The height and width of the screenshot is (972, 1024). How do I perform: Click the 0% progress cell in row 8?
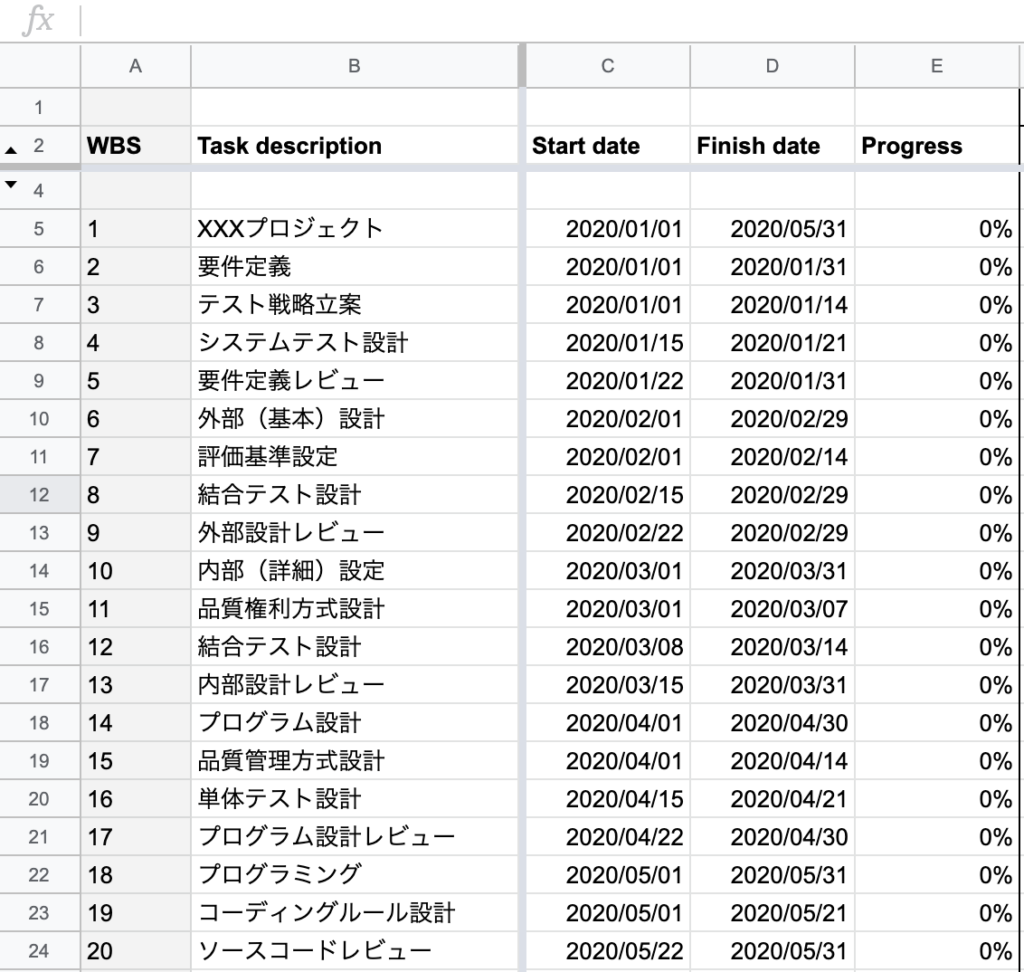(x=936, y=342)
